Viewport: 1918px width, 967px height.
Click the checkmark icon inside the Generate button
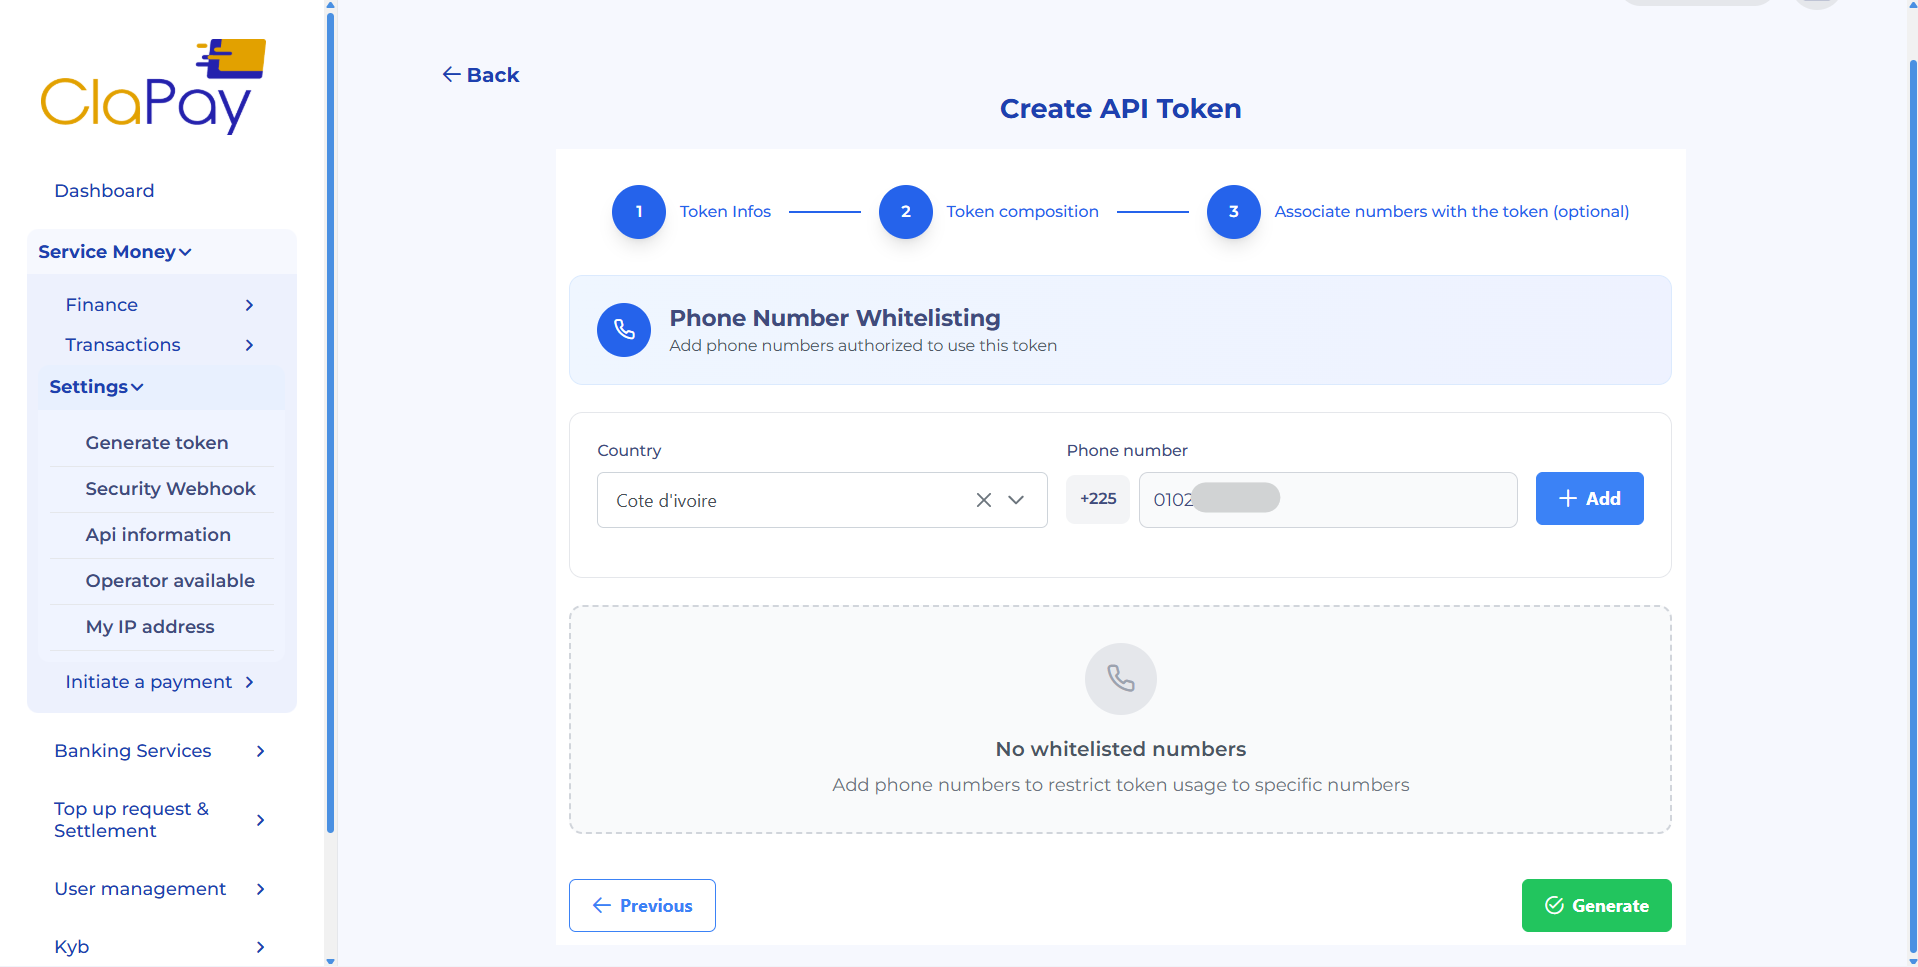(x=1553, y=905)
